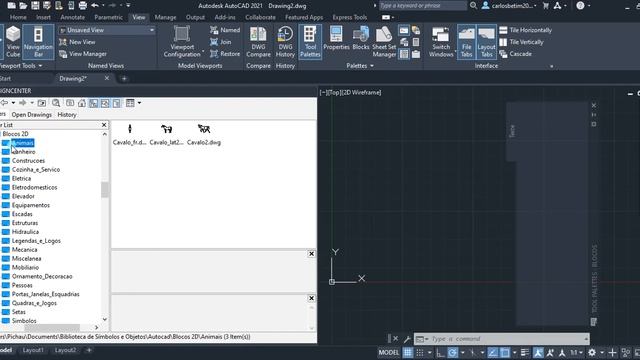Click the MODEL status bar button
Screen dimensions: 640x360
[x=388, y=353]
